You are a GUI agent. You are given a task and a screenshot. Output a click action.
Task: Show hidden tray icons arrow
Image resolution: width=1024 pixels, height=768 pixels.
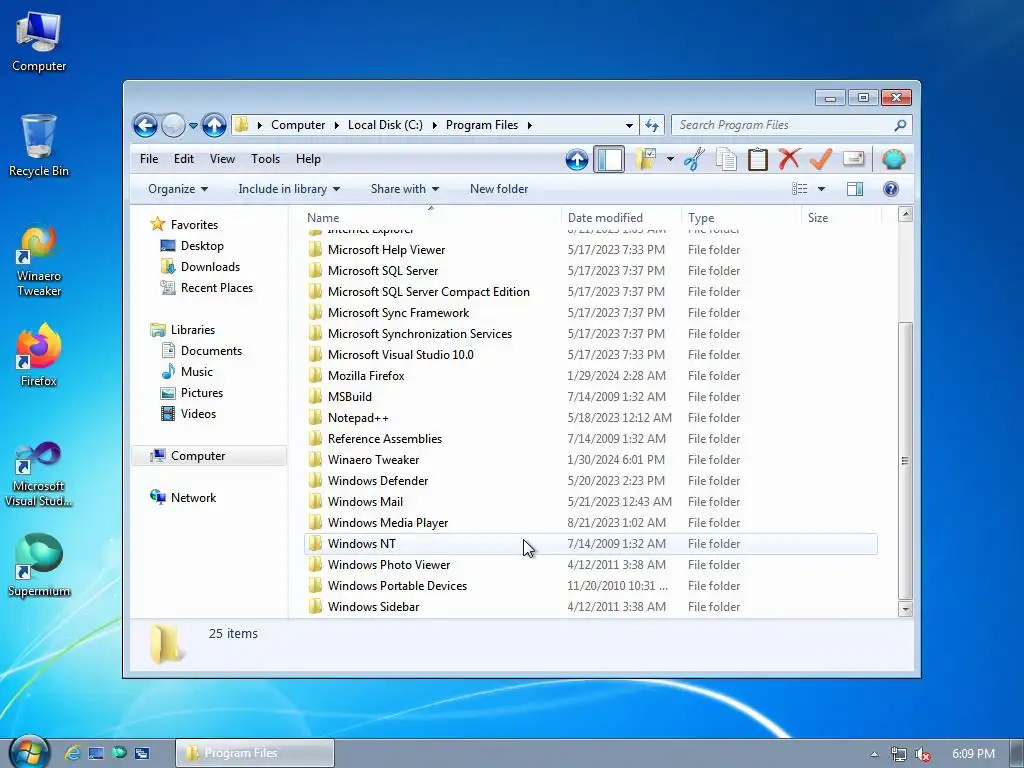pyautogui.click(x=874, y=754)
